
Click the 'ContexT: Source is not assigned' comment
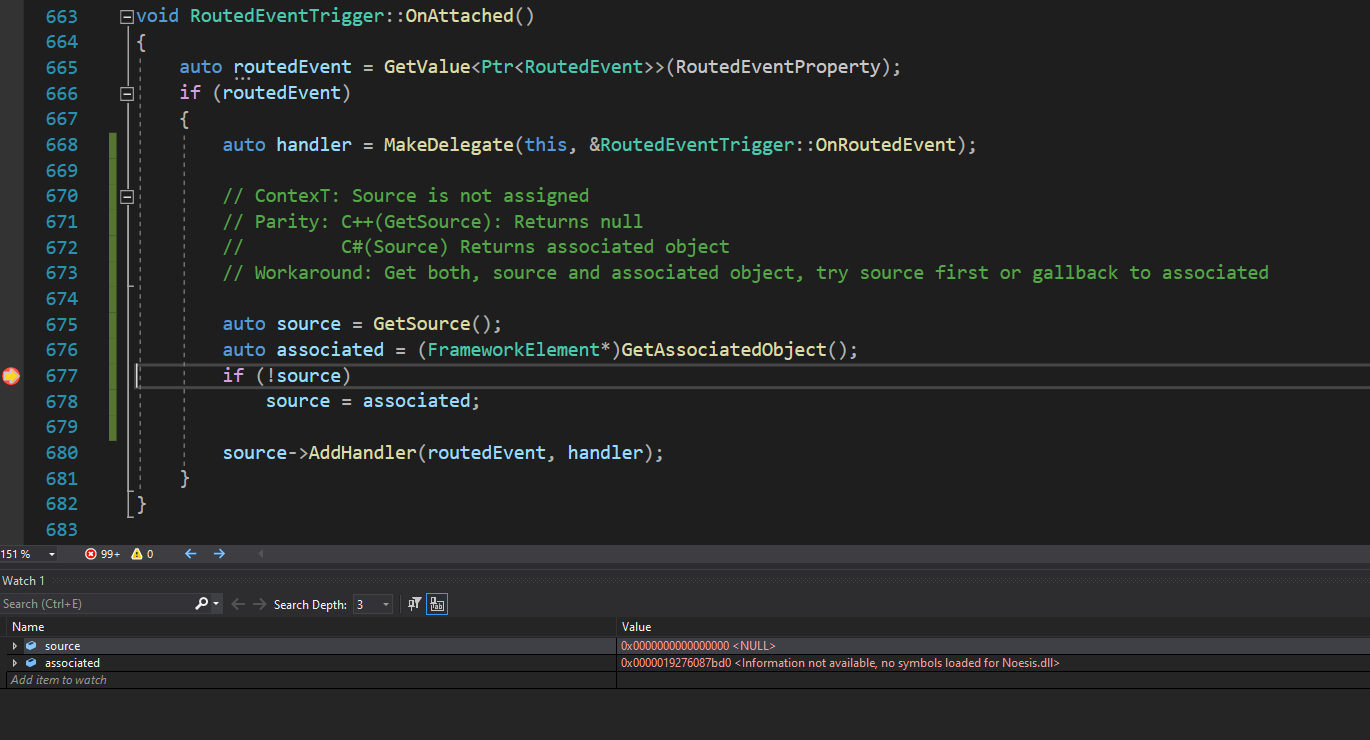point(406,196)
